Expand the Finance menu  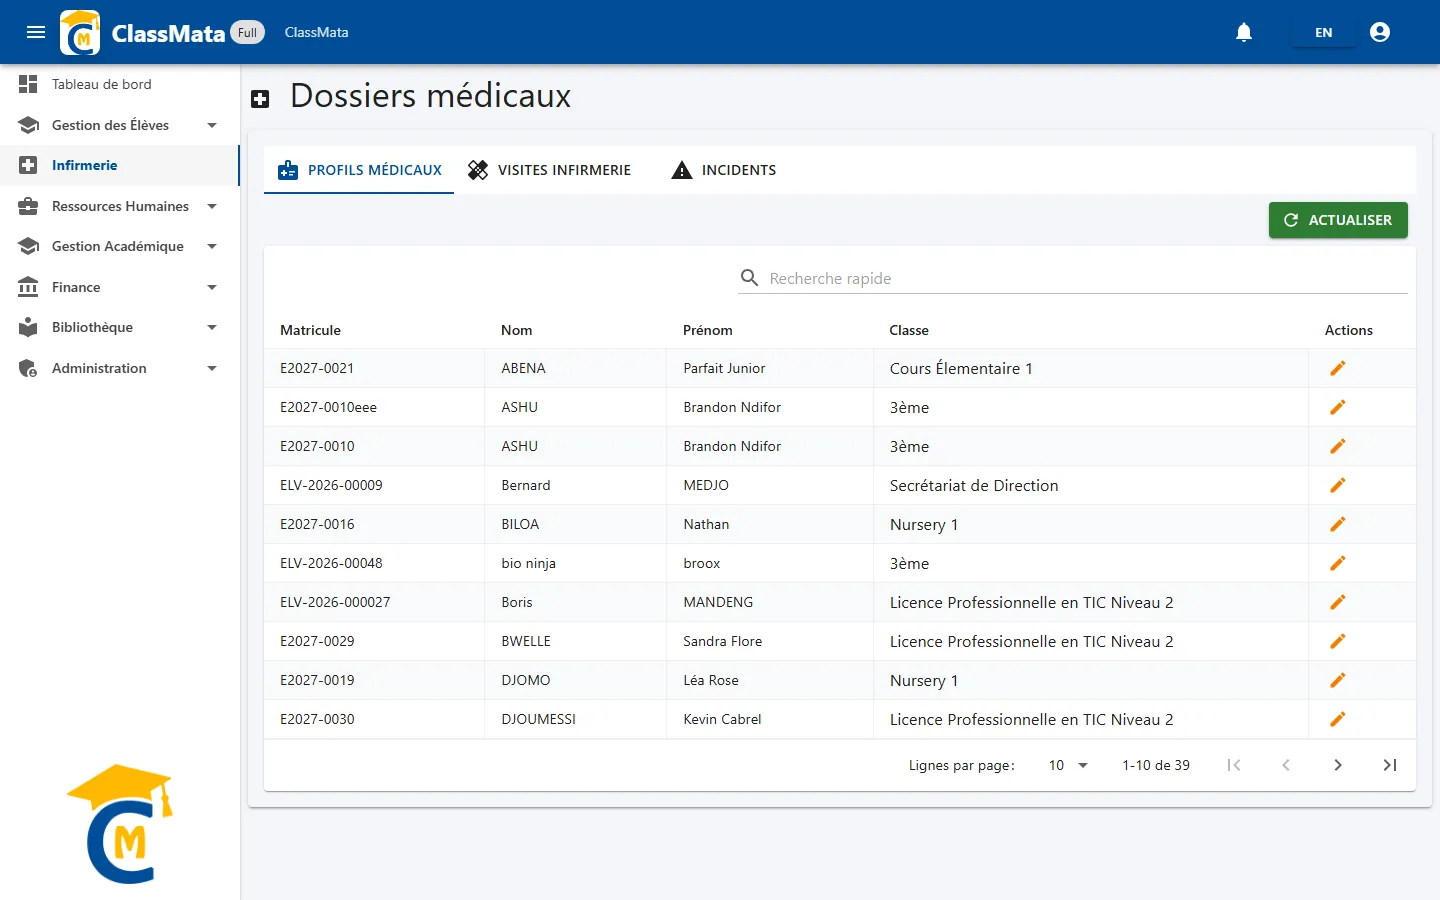point(120,287)
